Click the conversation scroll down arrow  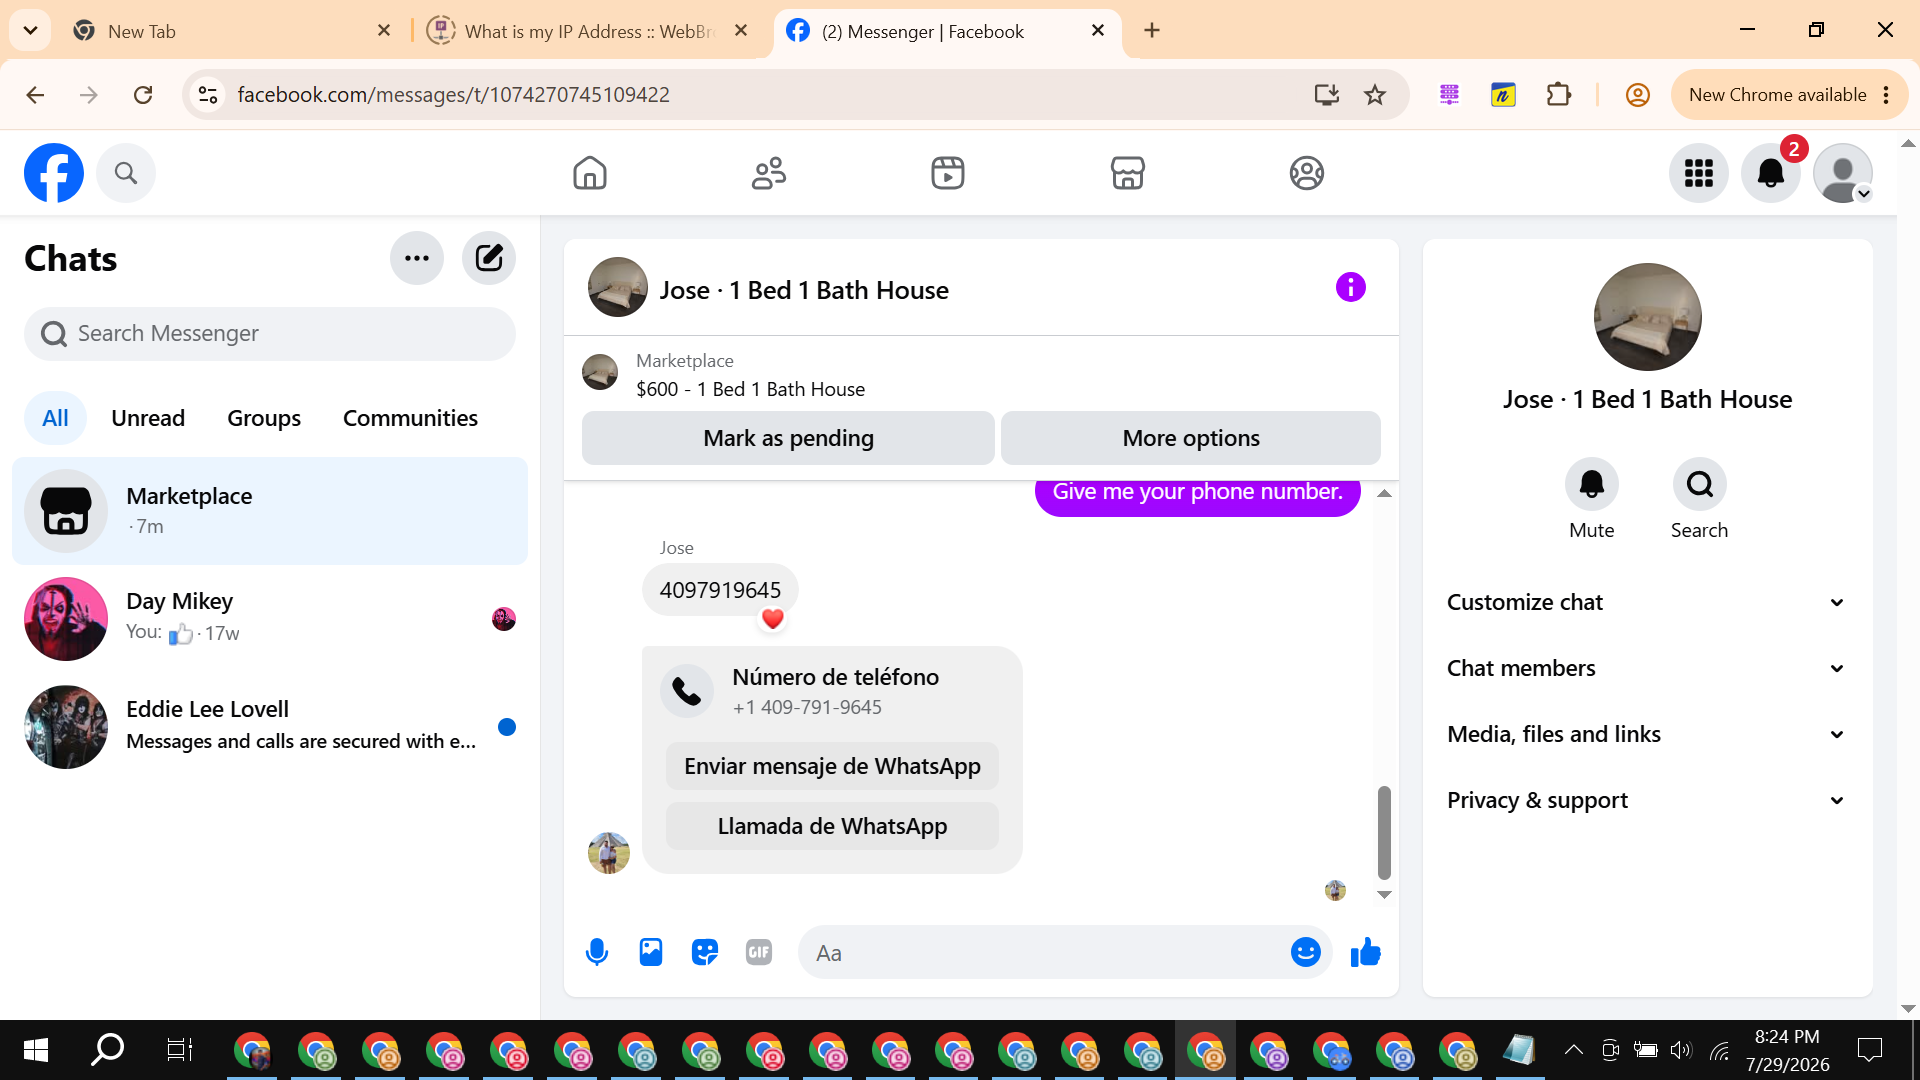click(x=1384, y=895)
